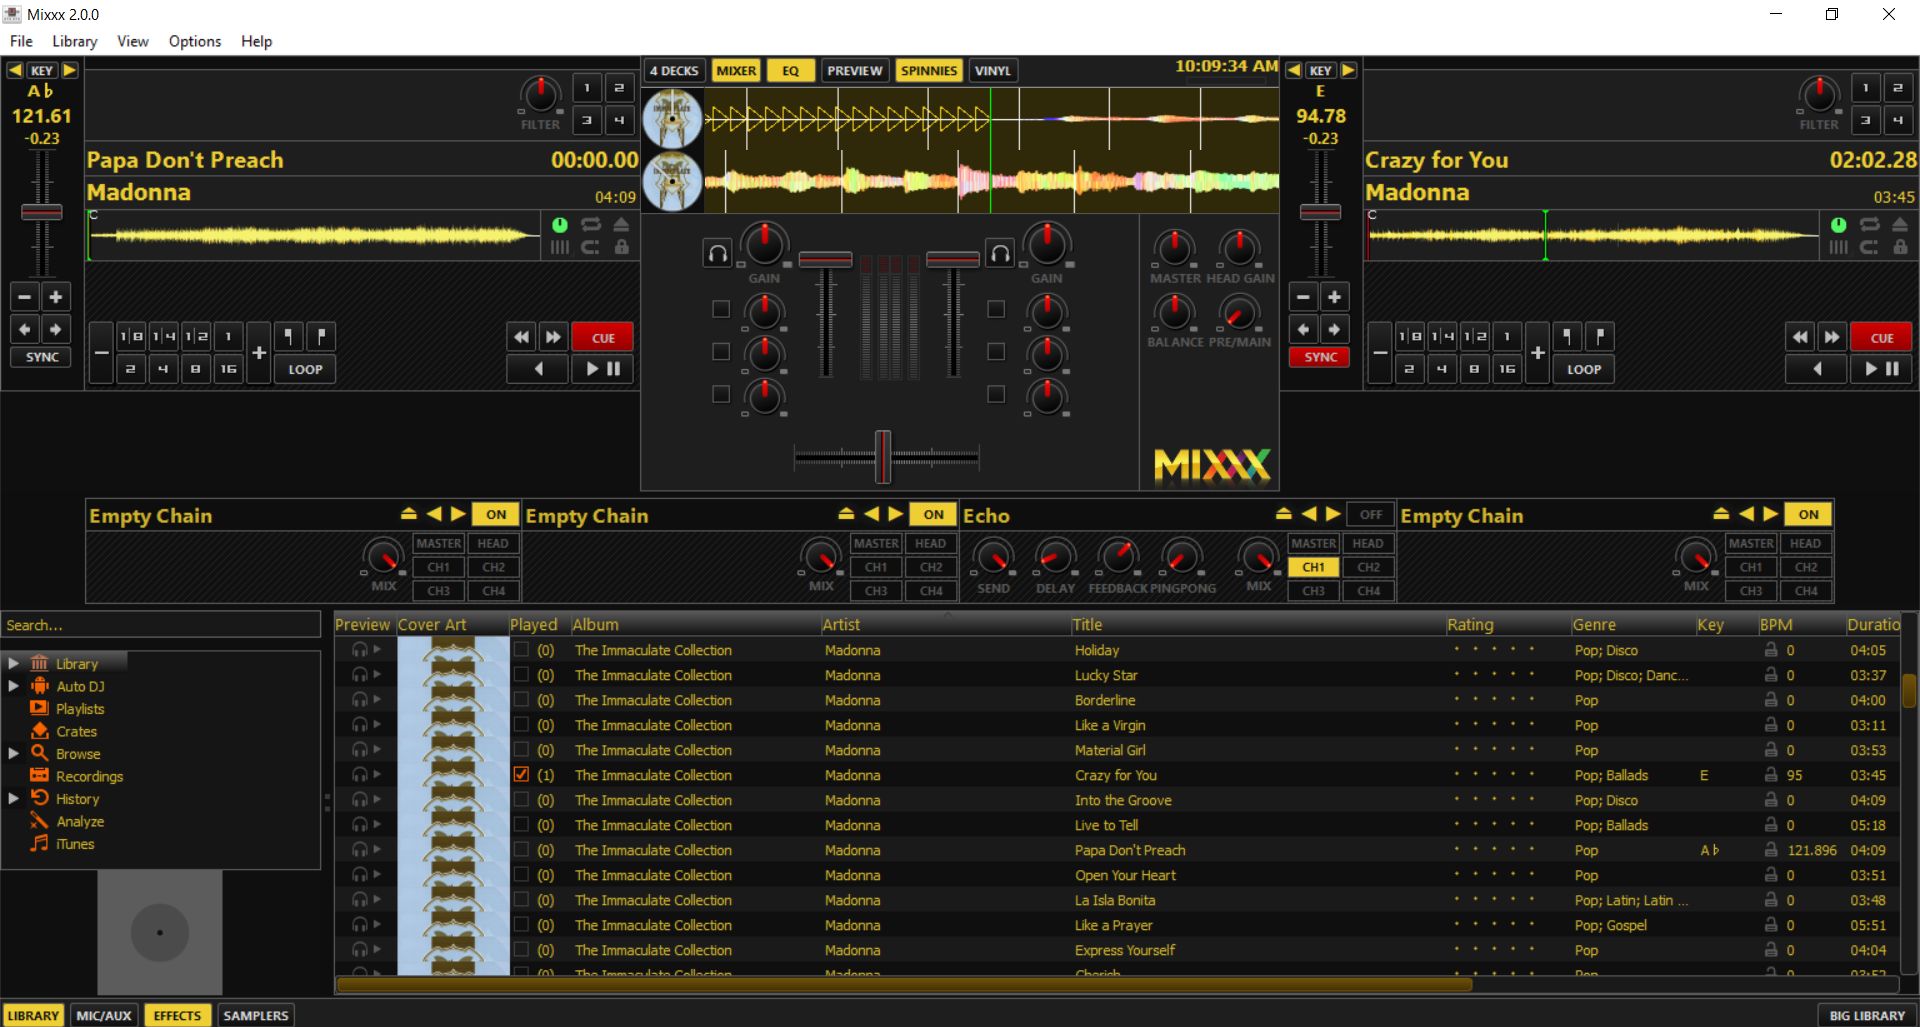This screenshot has width=1920, height=1027.
Task: Click left deck headphone pre-listen icon
Action: tap(717, 253)
